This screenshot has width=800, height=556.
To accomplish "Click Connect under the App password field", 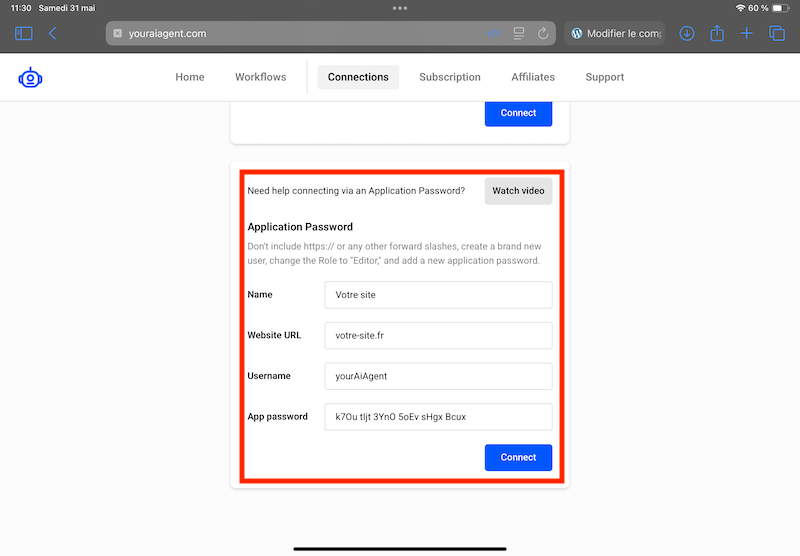I will [518, 458].
